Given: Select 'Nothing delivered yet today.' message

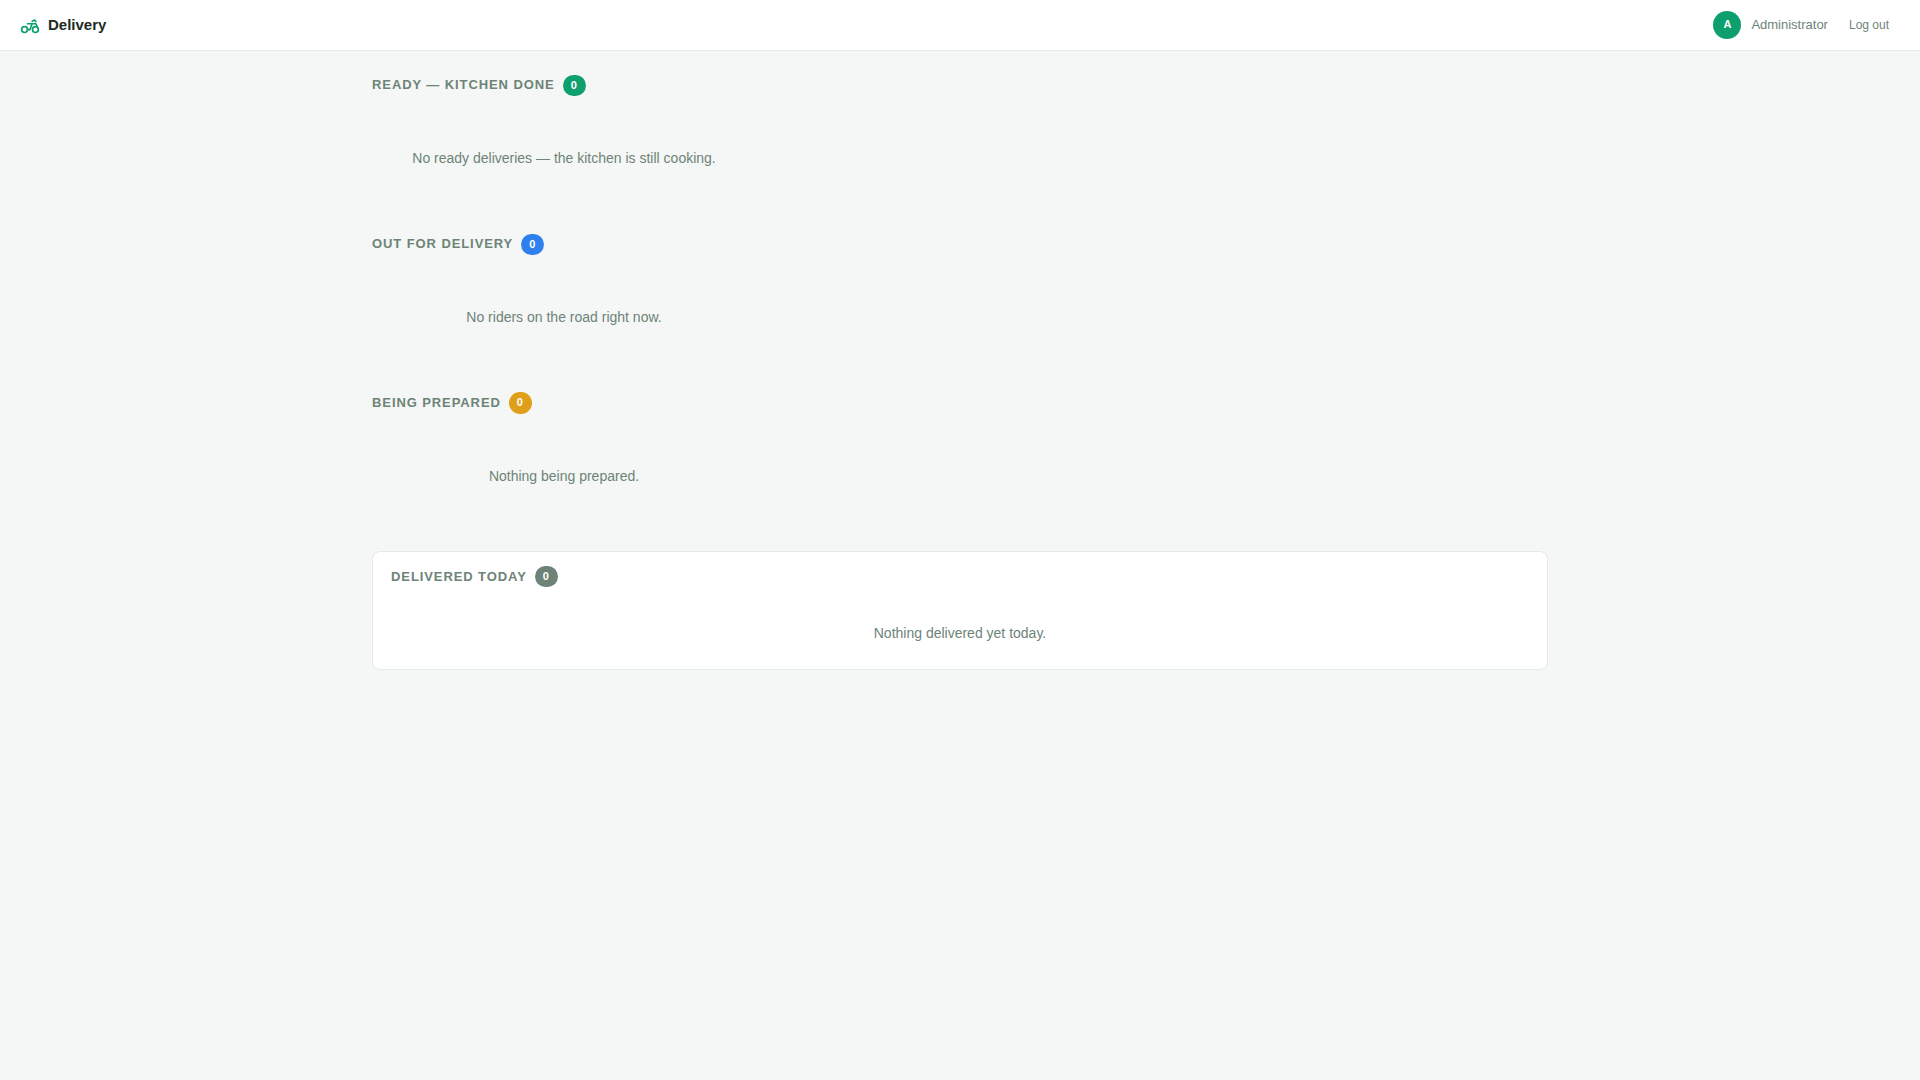Looking at the screenshot, I should pyautogui.click(x=960, y=633).
